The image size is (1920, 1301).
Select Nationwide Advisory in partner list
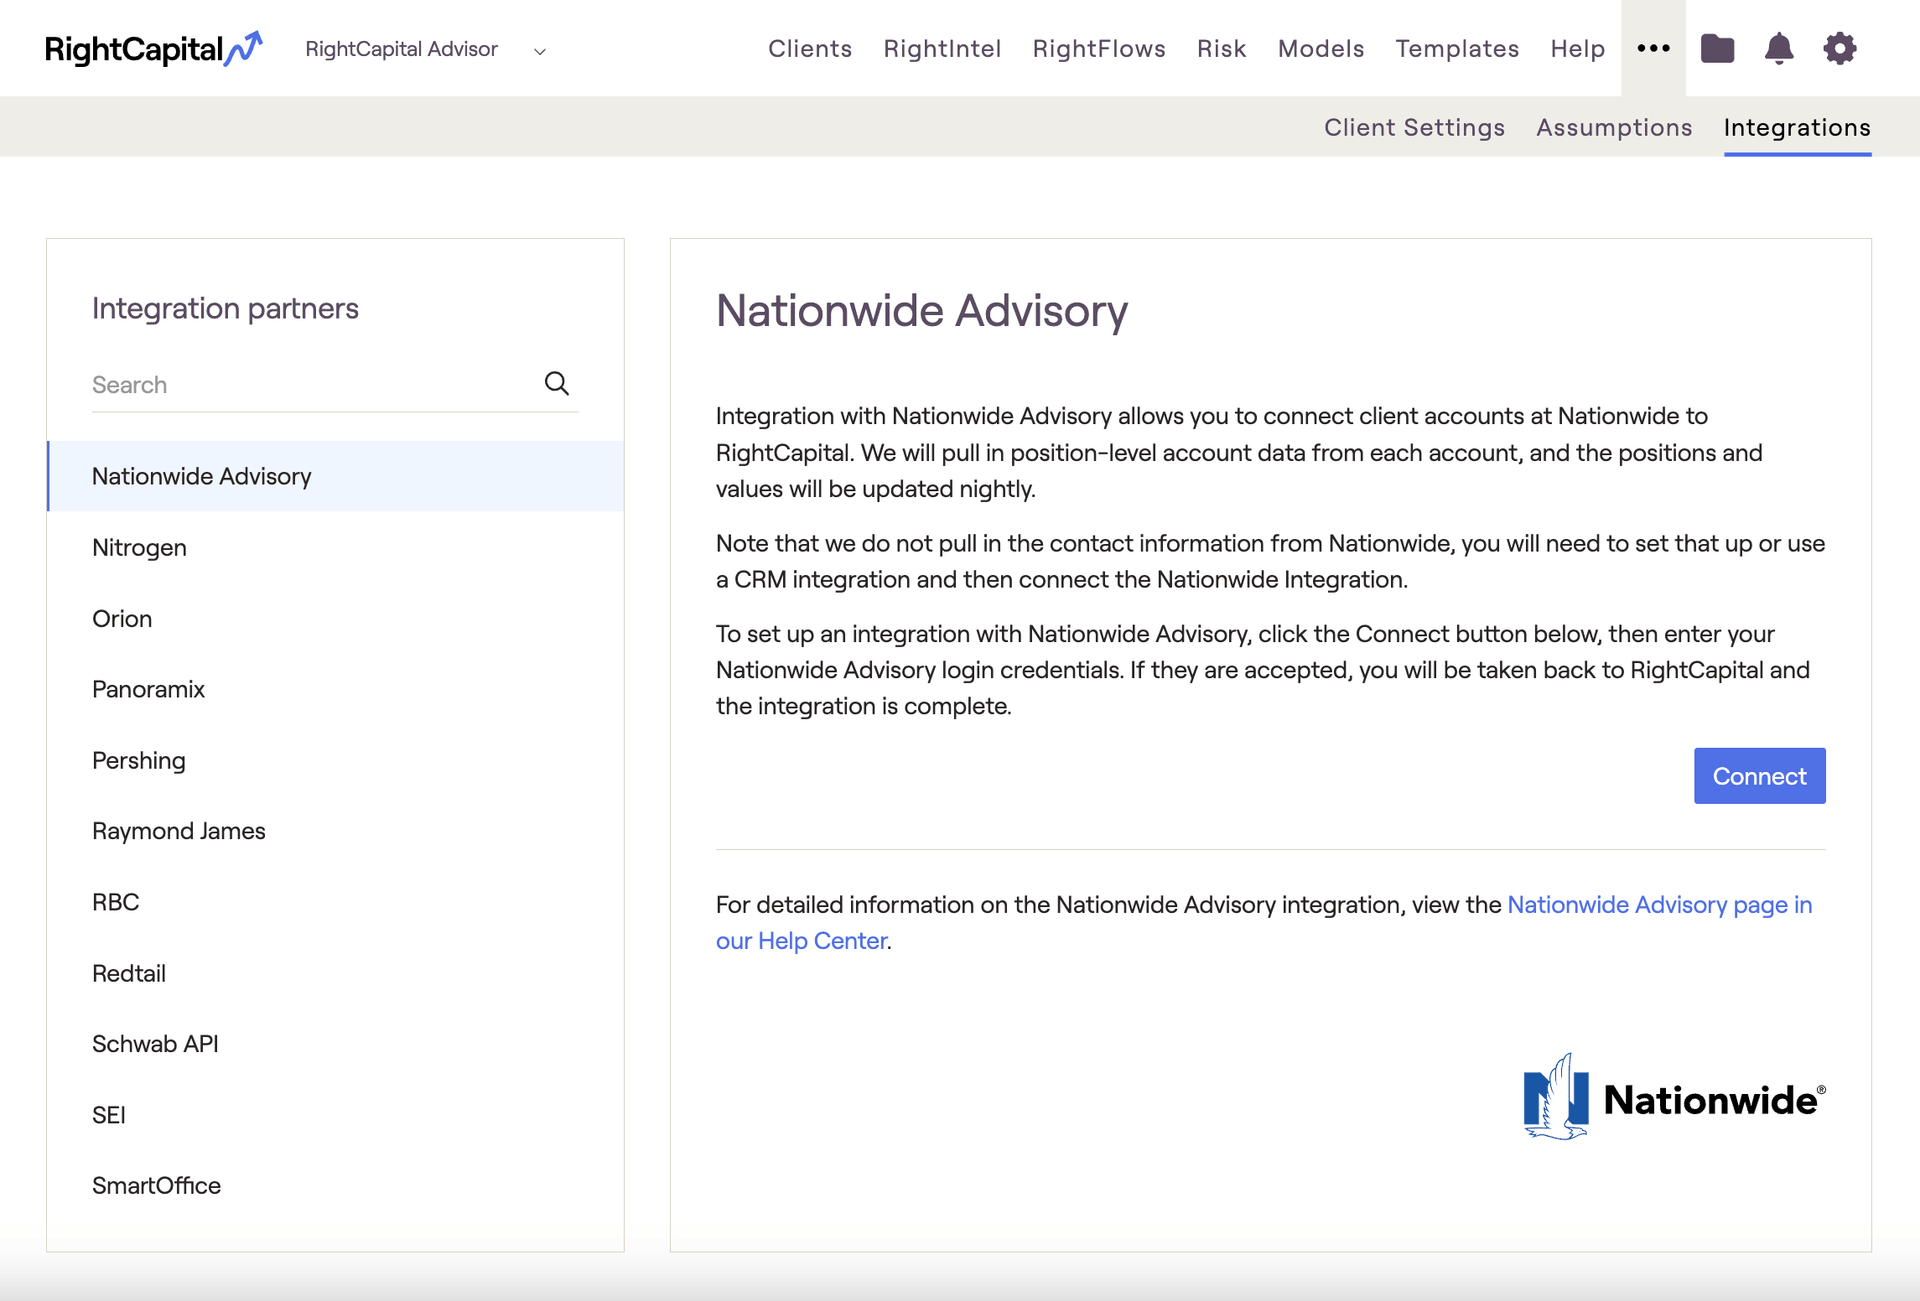pos(335,476)
